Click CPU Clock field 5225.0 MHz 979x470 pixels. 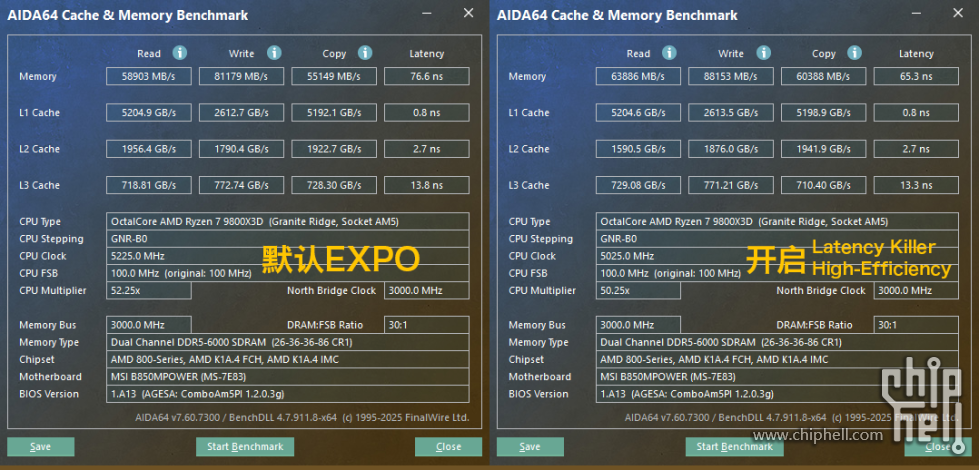click(288, 256)
